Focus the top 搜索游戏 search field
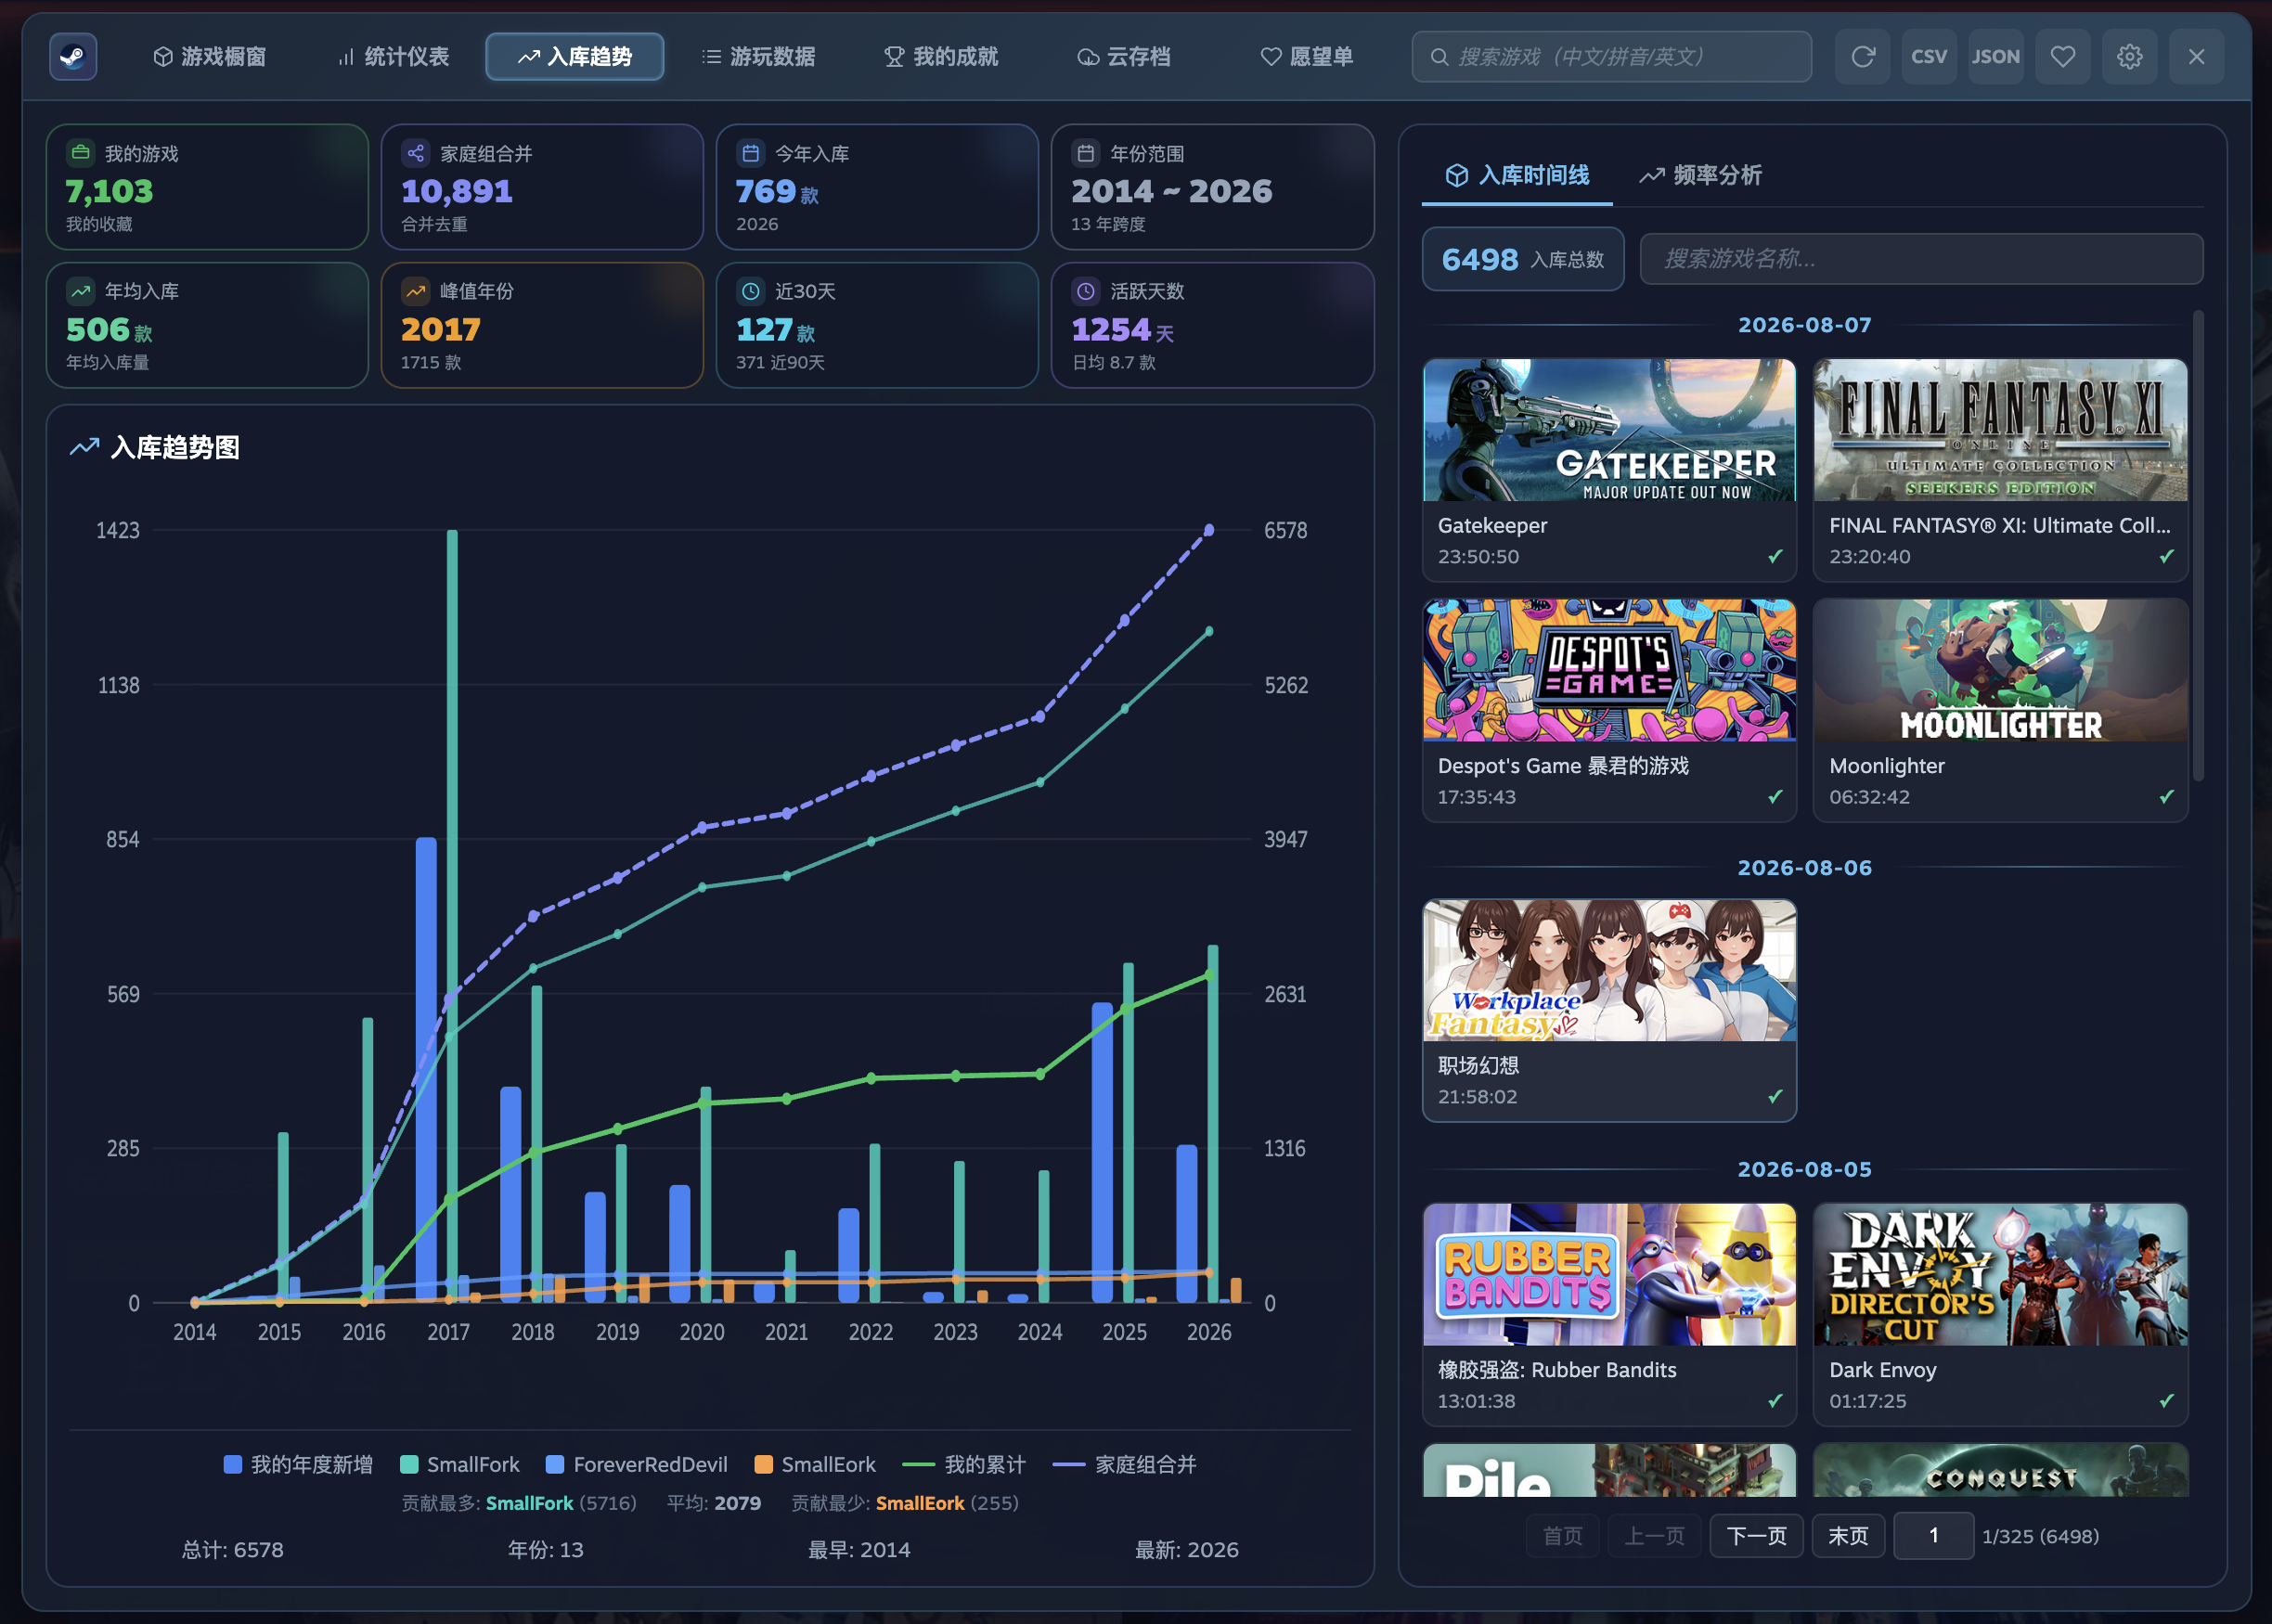The width and height of the screenshot is (2272, 1624). [x=1611, y=57]
